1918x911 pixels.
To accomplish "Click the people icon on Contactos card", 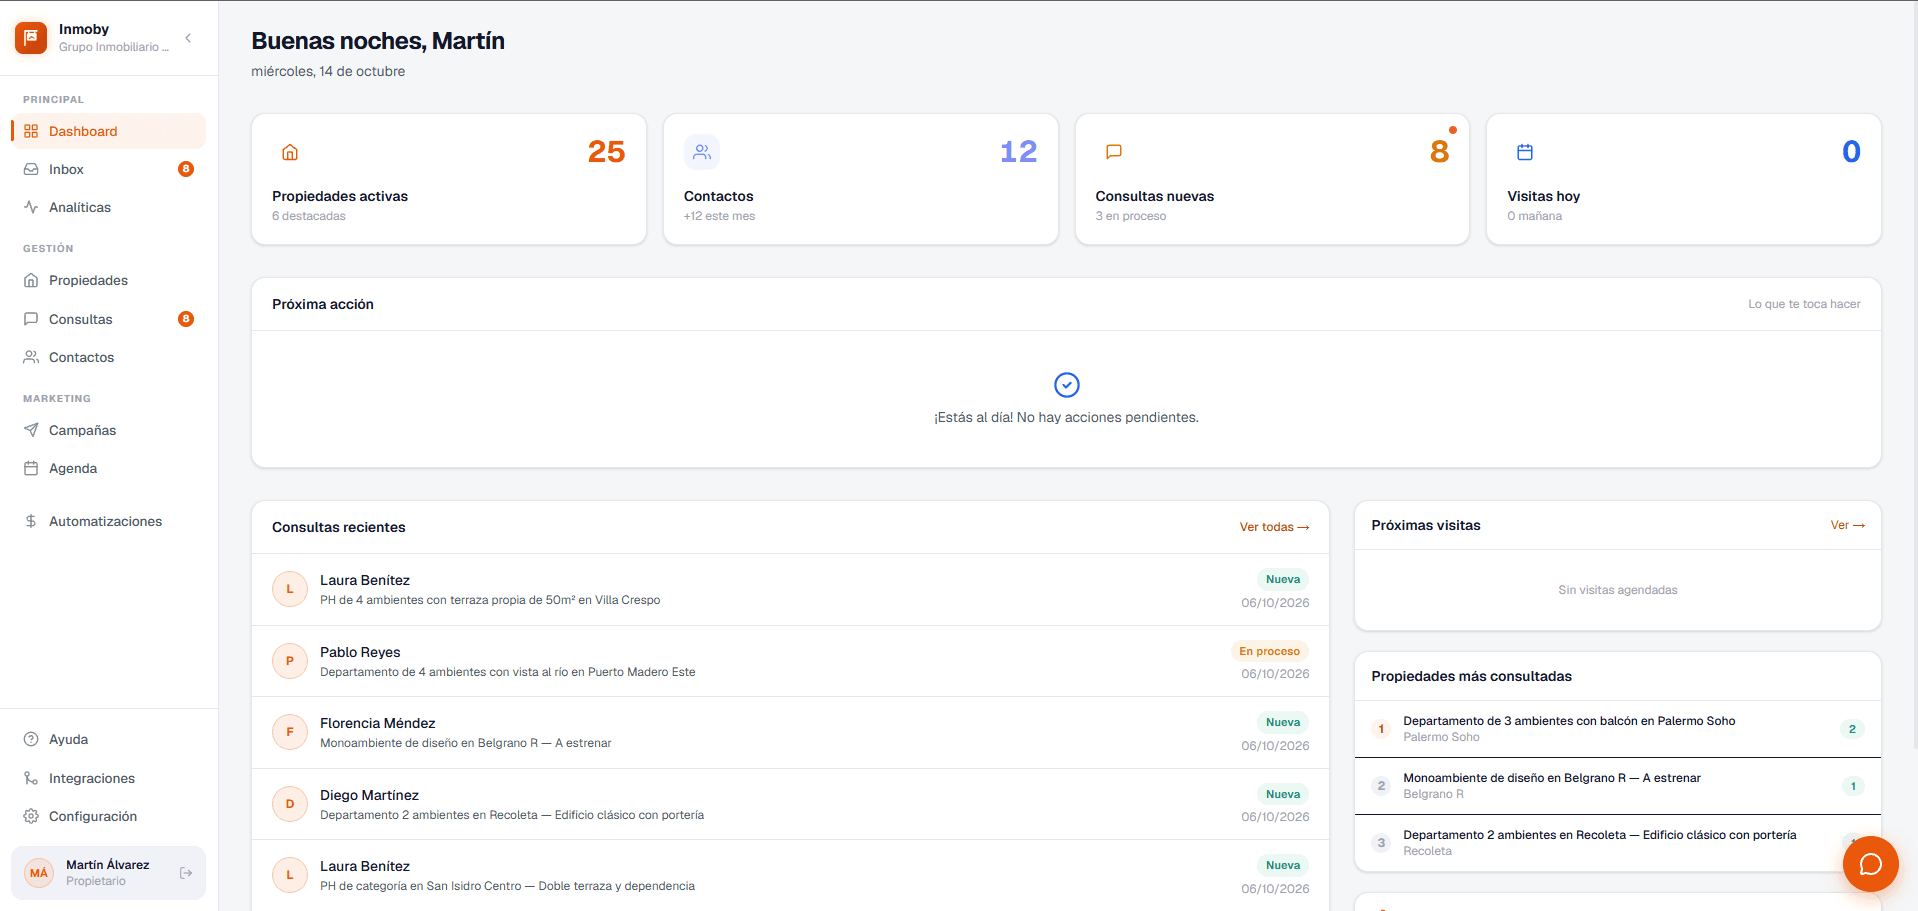I will tap(702, 152).
